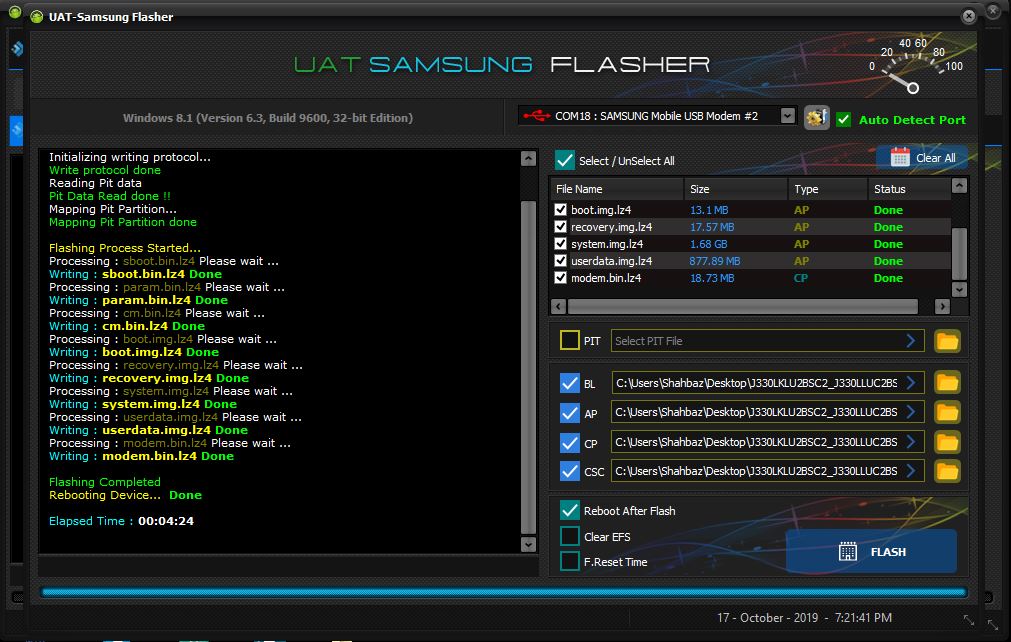Uncheck recovery.img.lz4 file checkbox

(560, 227)
